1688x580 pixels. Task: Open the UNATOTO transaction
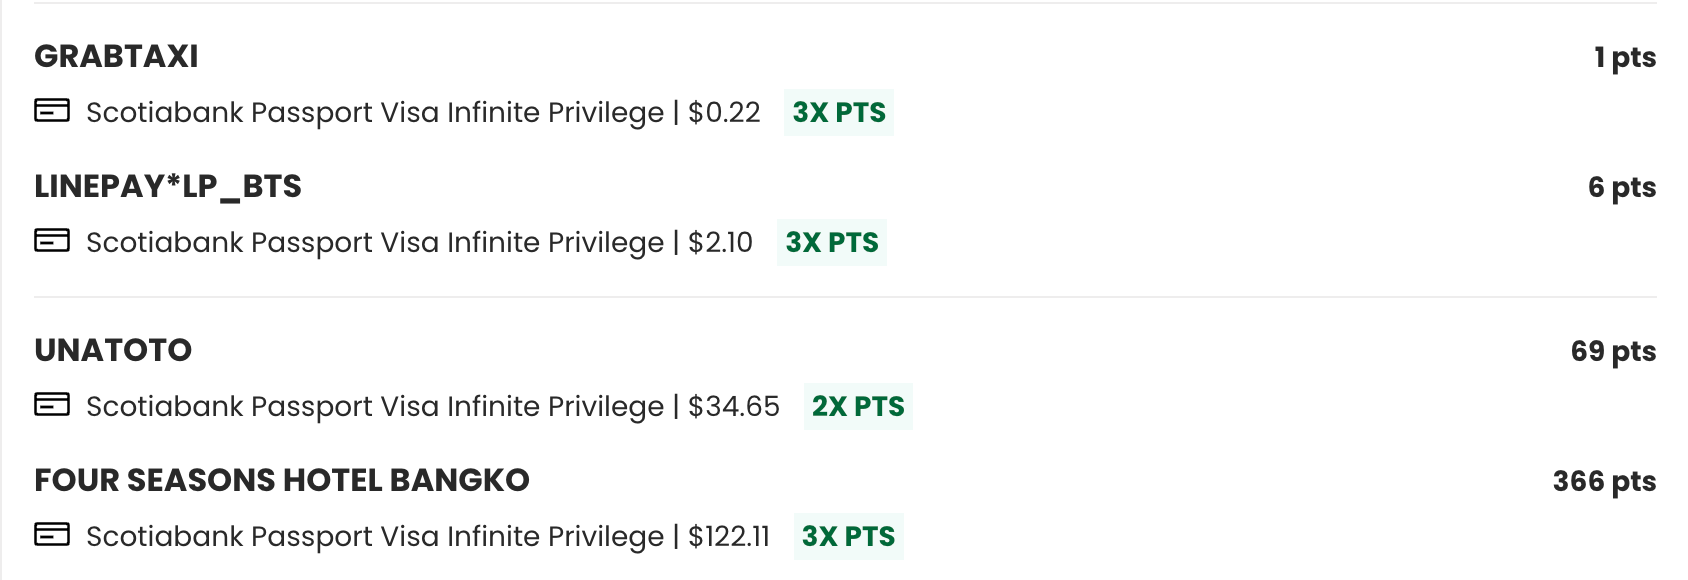click(x=113, y=351)
